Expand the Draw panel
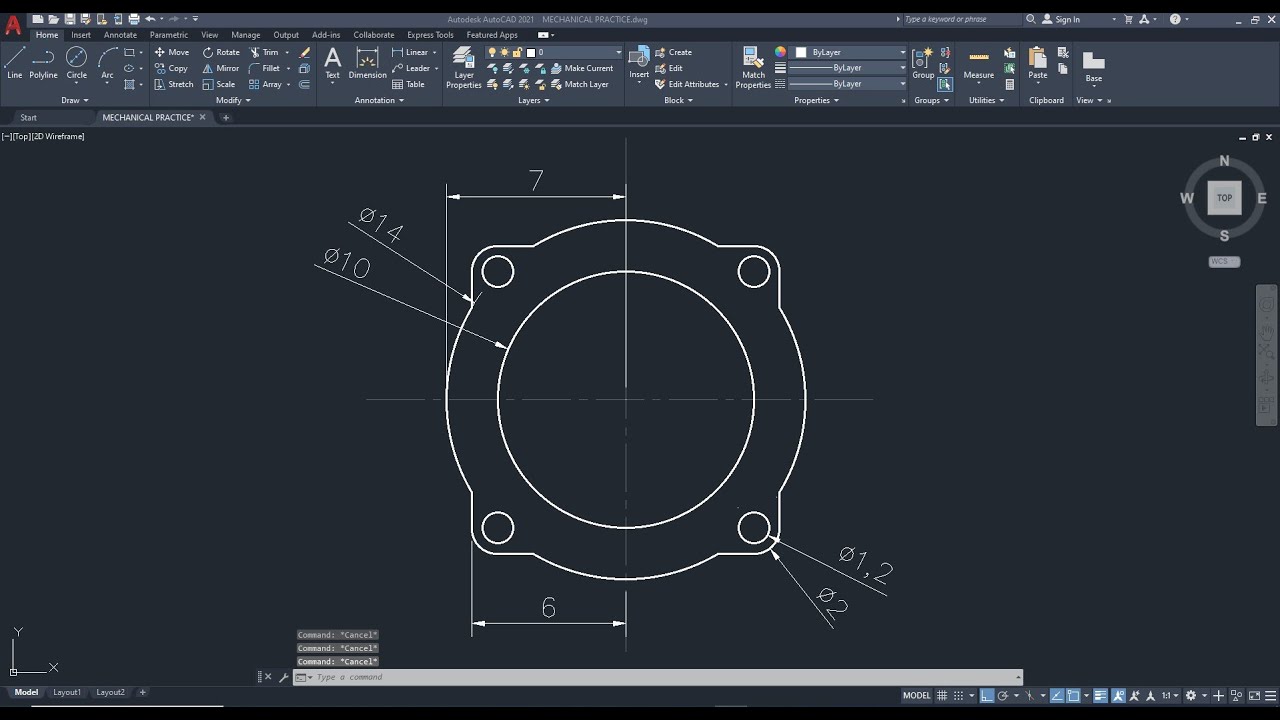 coord(75,100)
